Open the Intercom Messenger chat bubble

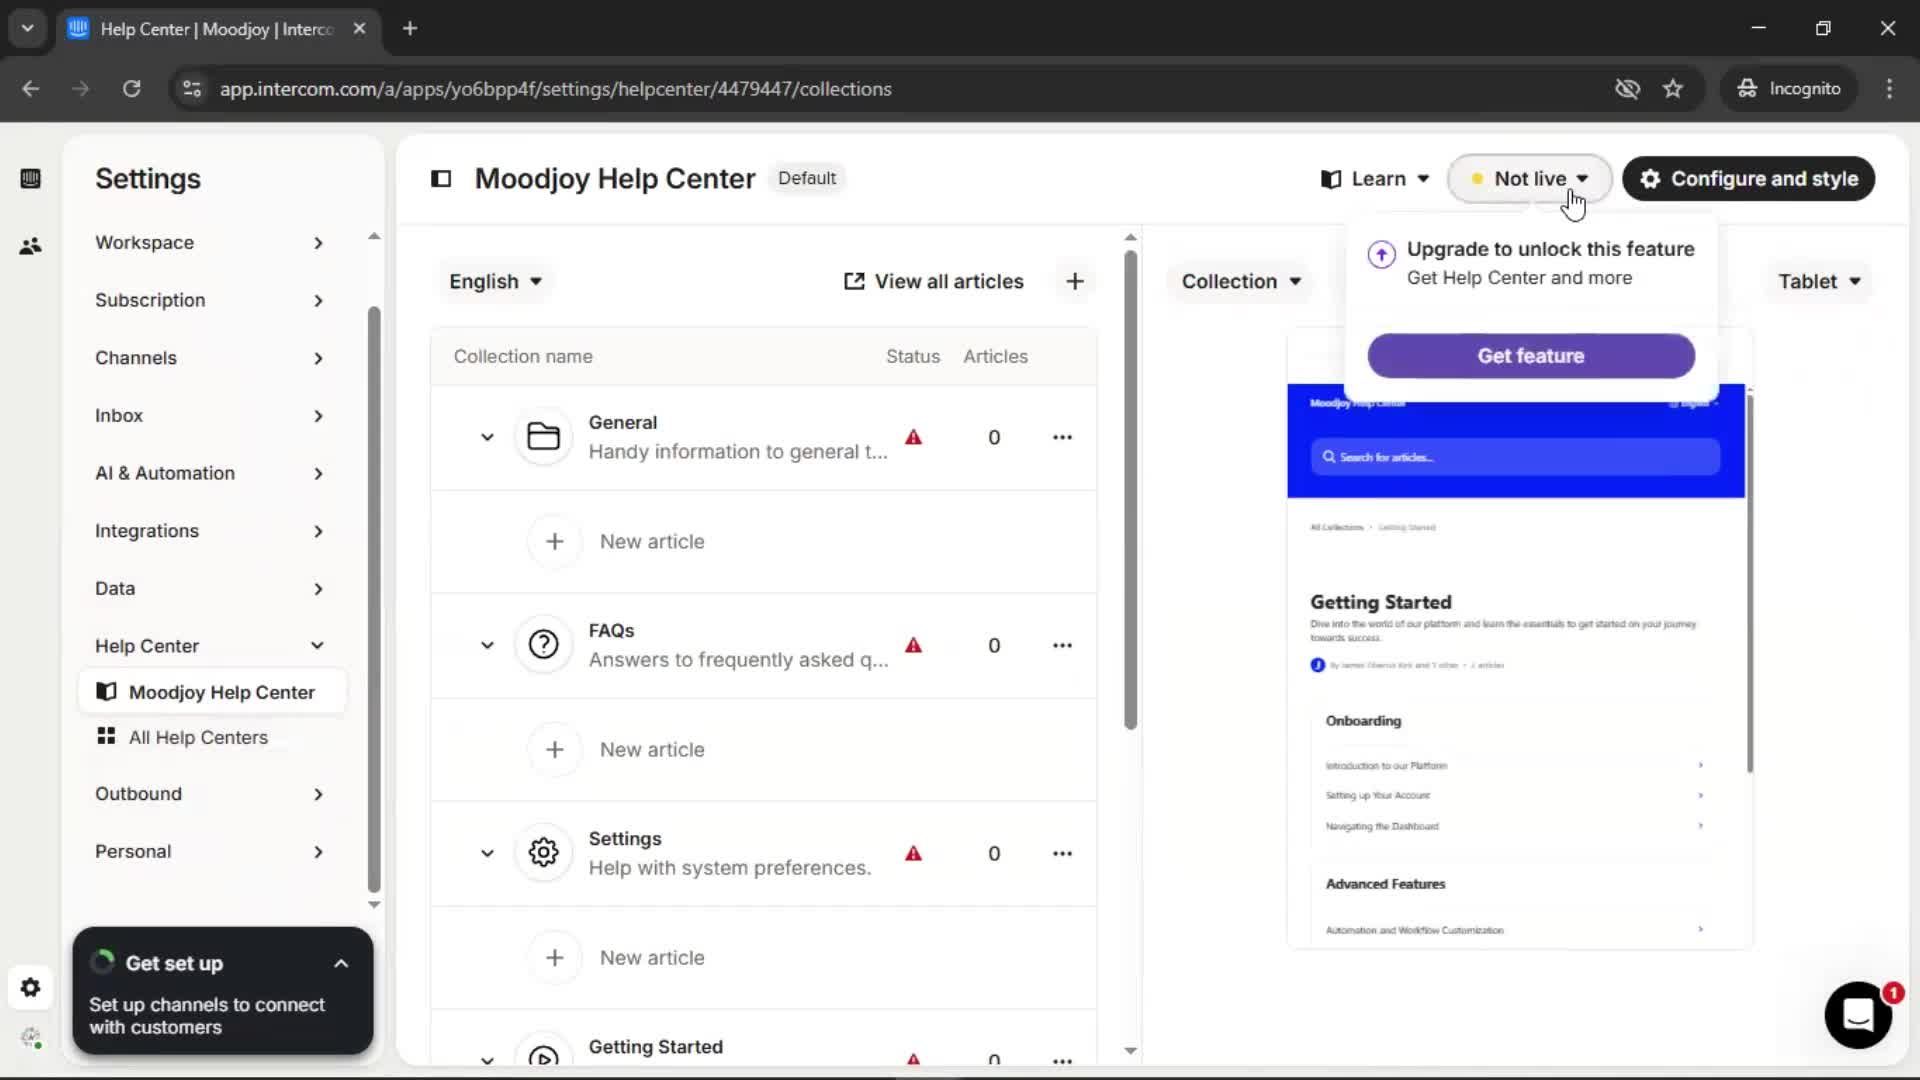pos(1858,1015)
